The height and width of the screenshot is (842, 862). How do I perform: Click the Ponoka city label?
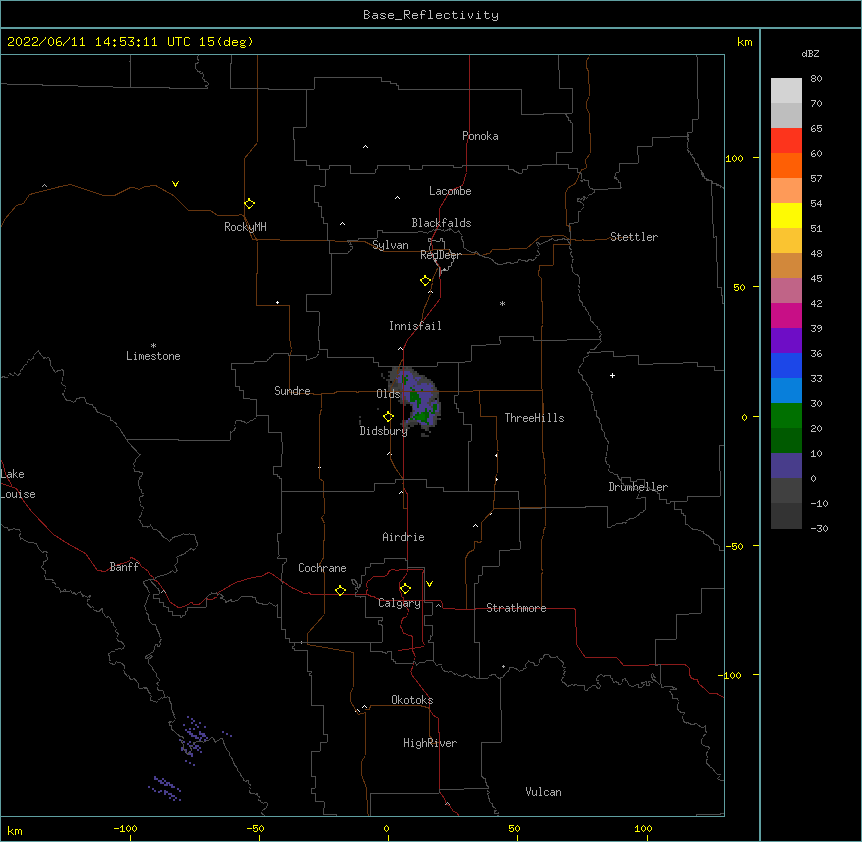click(480, 136)
